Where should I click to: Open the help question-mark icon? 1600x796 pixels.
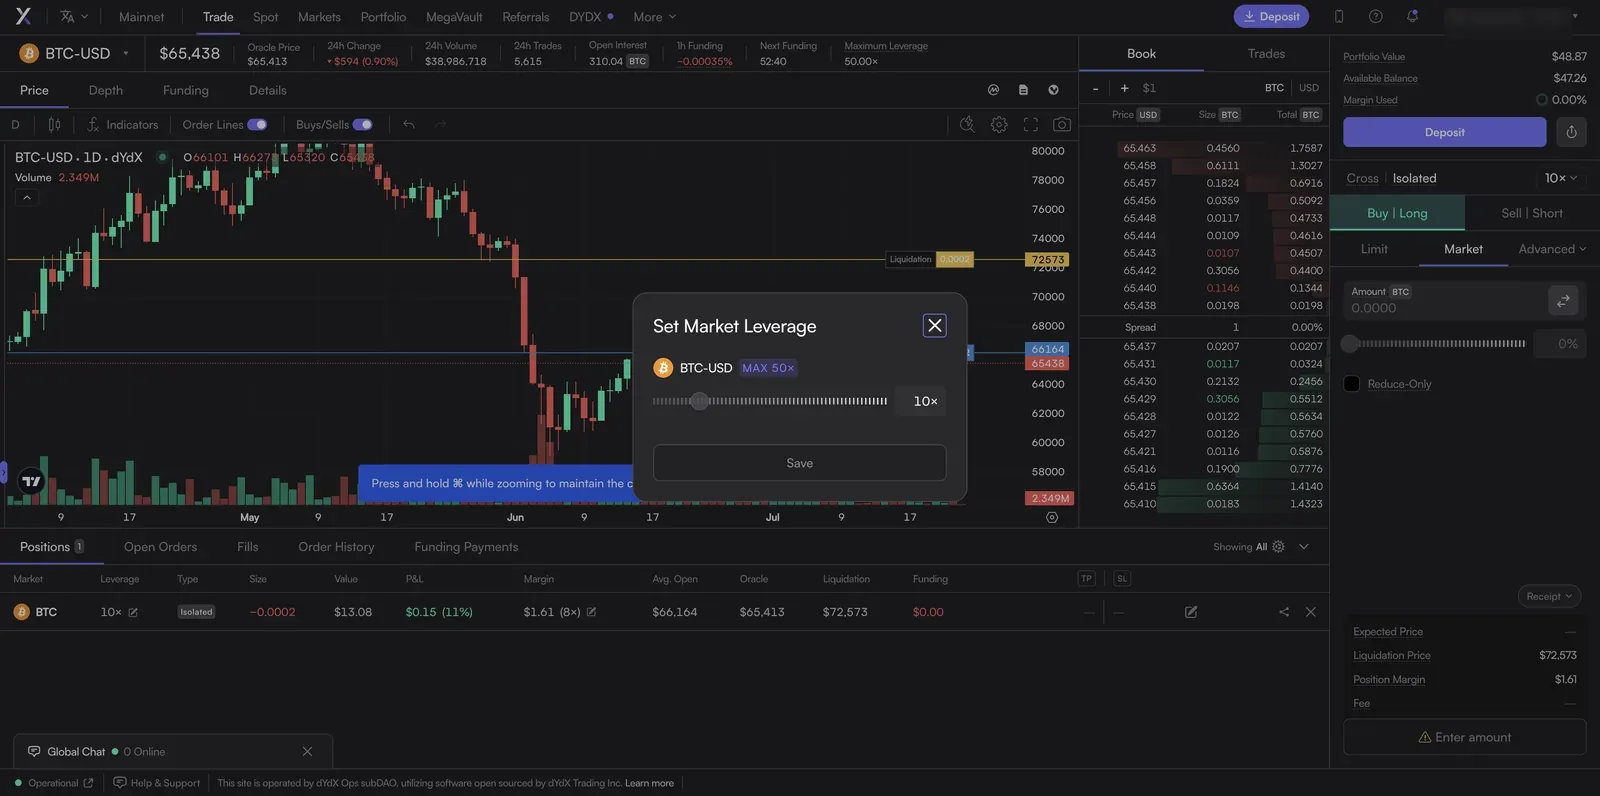1376,16
